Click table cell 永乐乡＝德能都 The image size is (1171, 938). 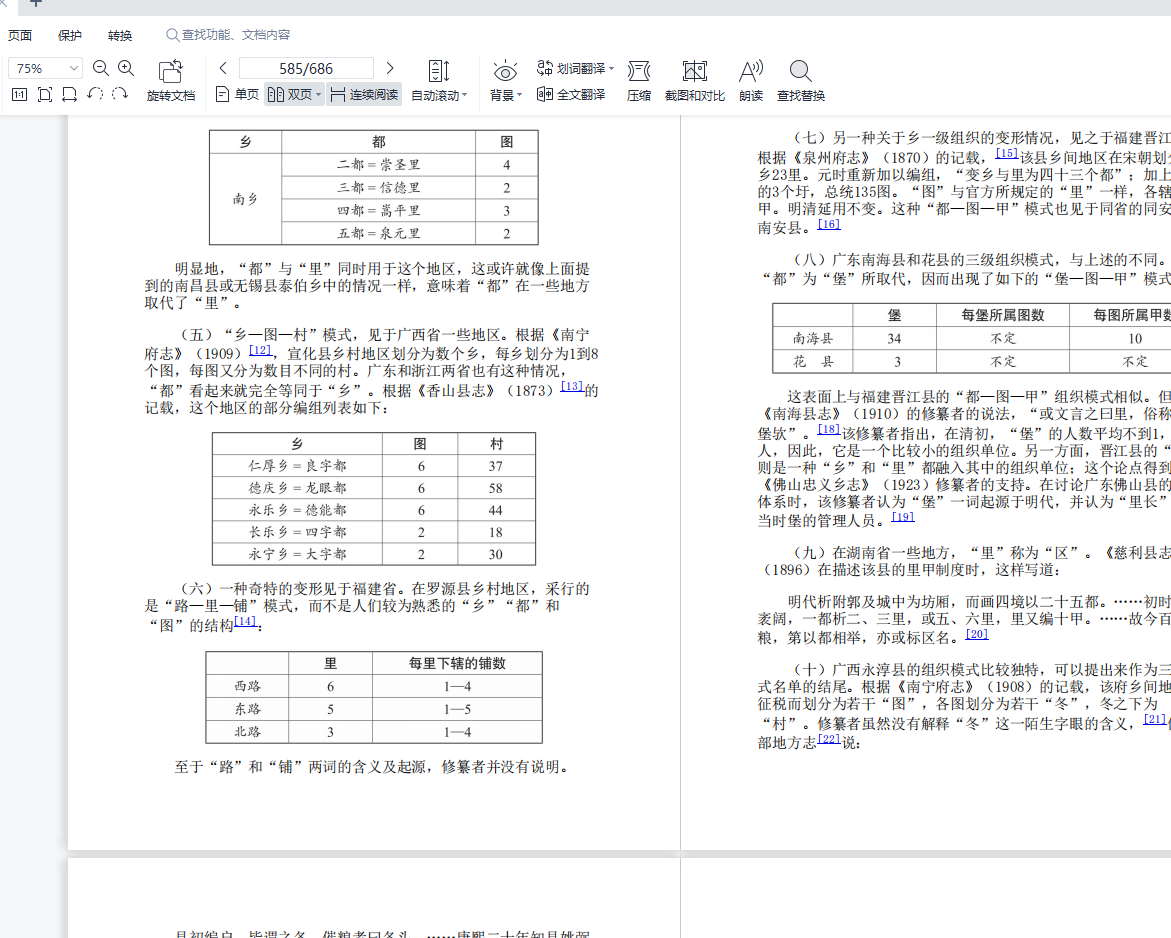(297, 510)
